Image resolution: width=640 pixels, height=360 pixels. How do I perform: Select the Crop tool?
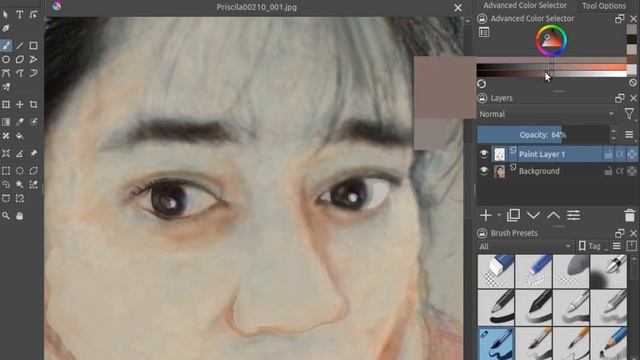click(33, 104)
